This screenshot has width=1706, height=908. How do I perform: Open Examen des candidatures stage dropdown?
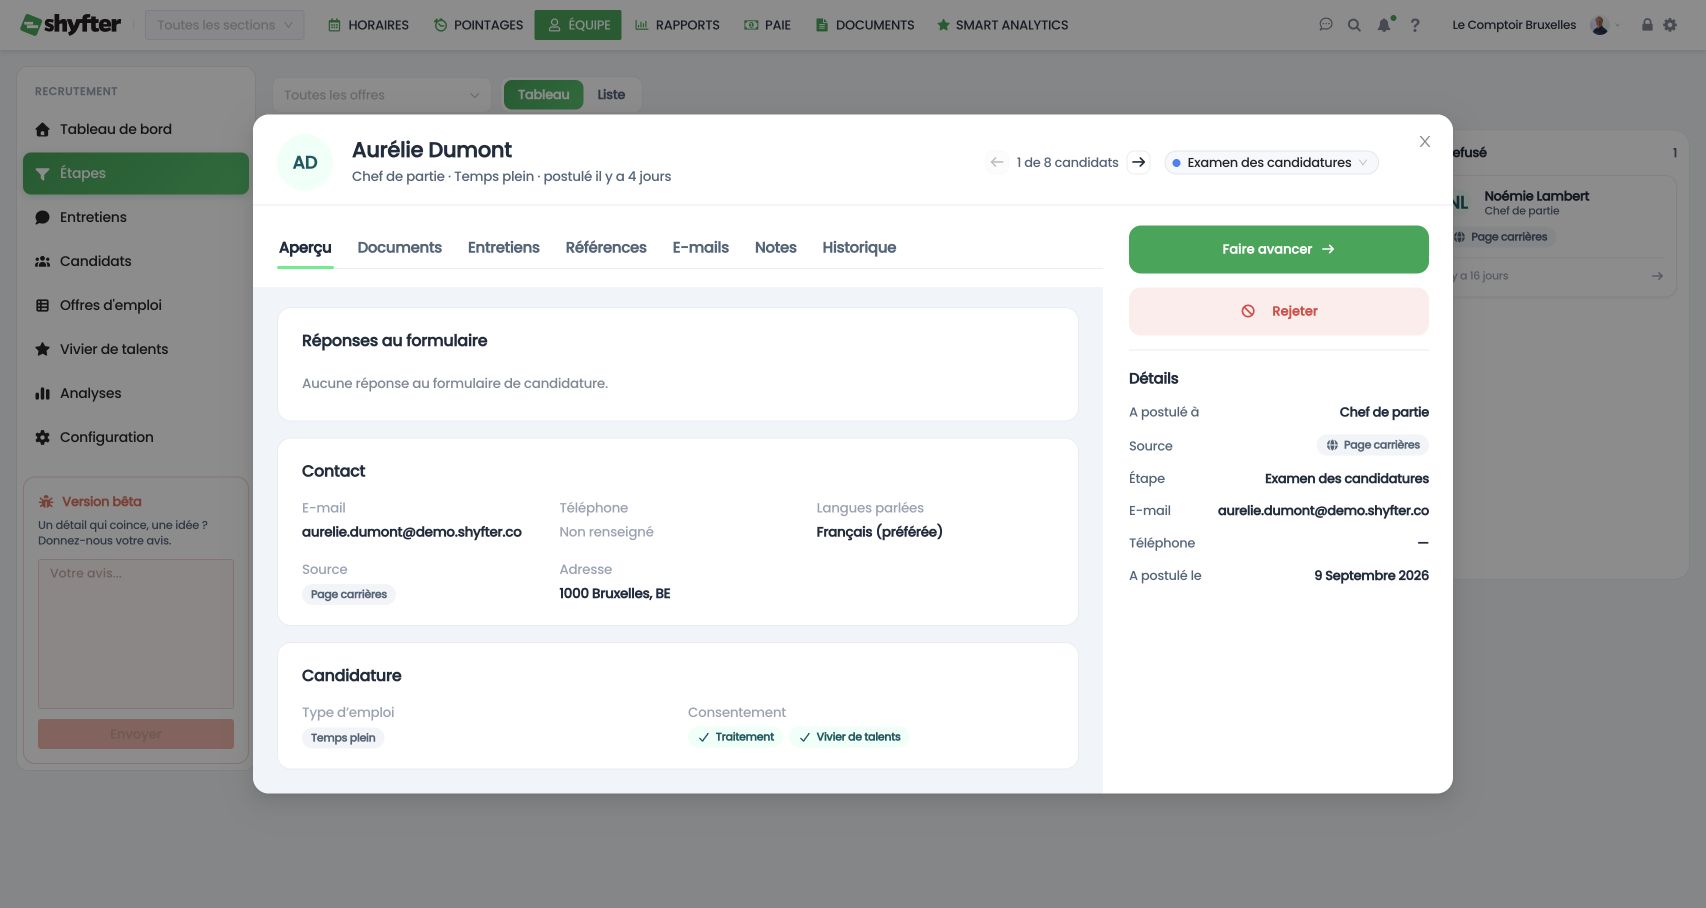pyautogui.click(x=1271, y=162)
